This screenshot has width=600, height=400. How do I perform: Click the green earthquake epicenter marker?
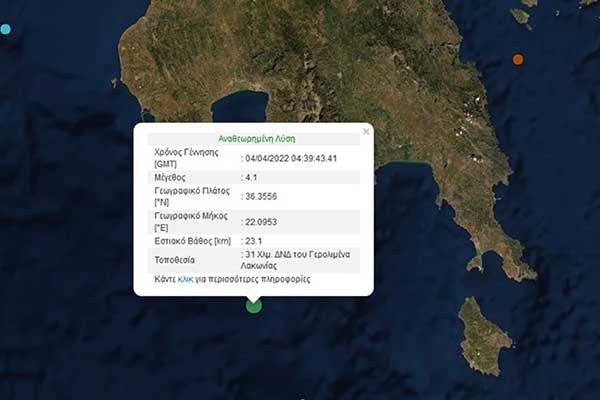click(x=254, y=305)
